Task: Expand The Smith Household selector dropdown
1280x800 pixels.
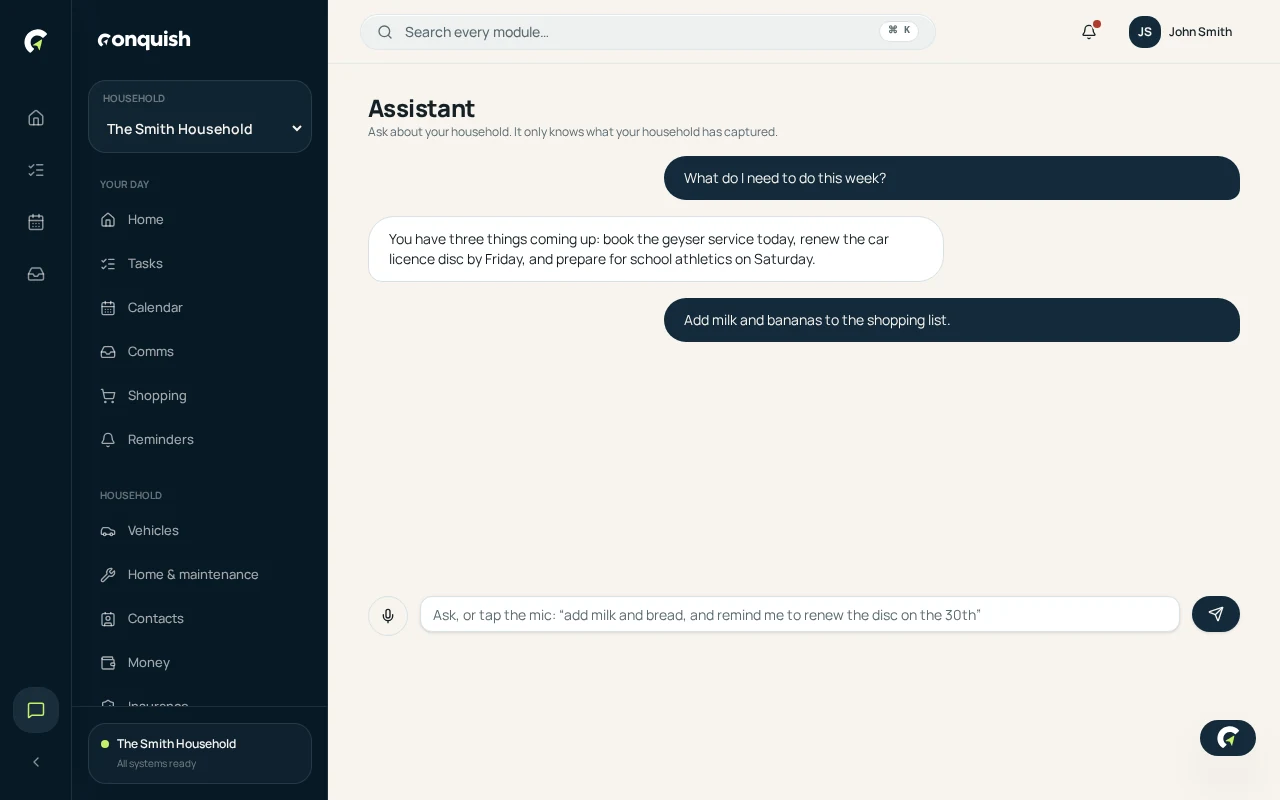Action: (x=200, y=117)
